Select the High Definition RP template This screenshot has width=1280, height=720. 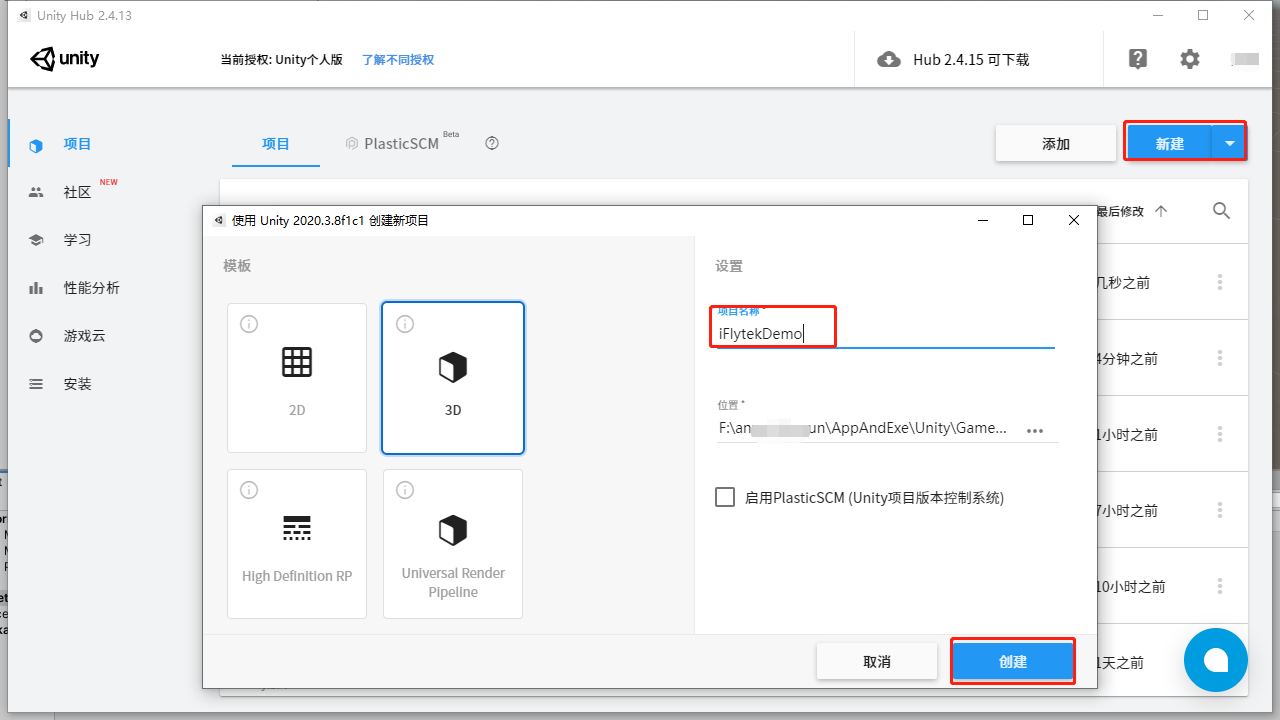tap(297, 544)
